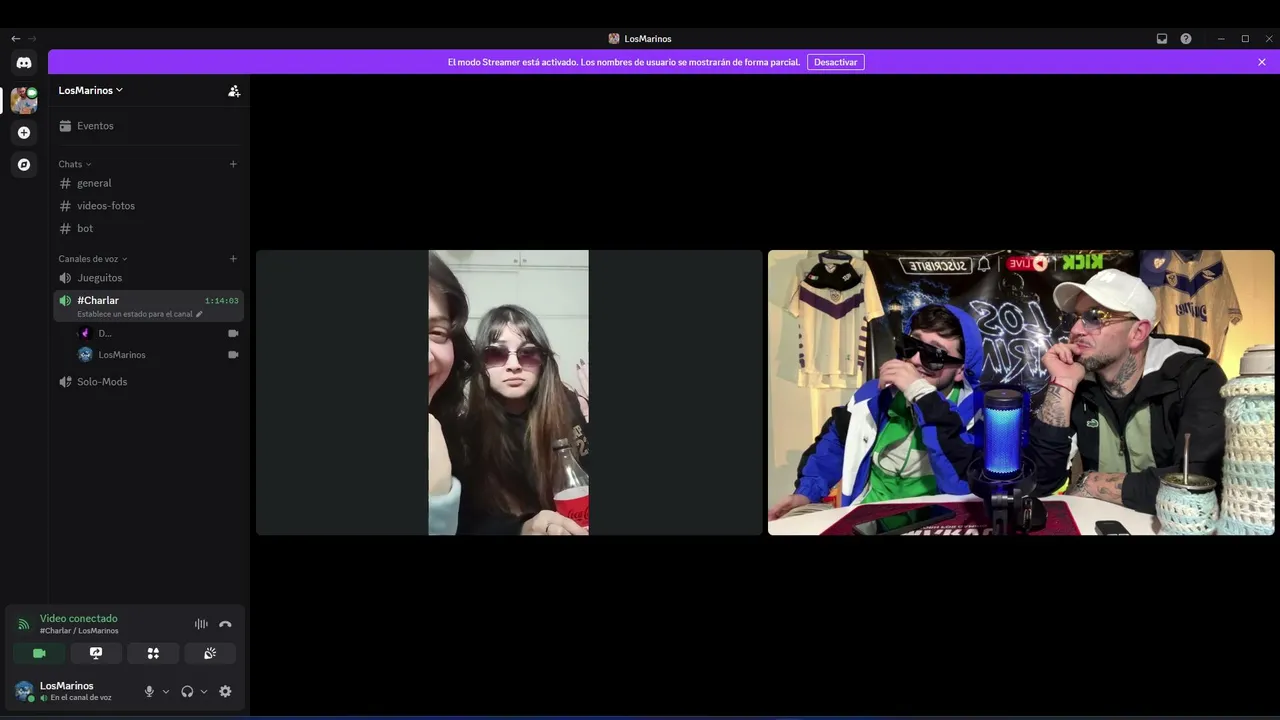The width and height of the screenshot is (1280, 720).
Task: Select the #Charlar voice channel
Action: (149, 306)
